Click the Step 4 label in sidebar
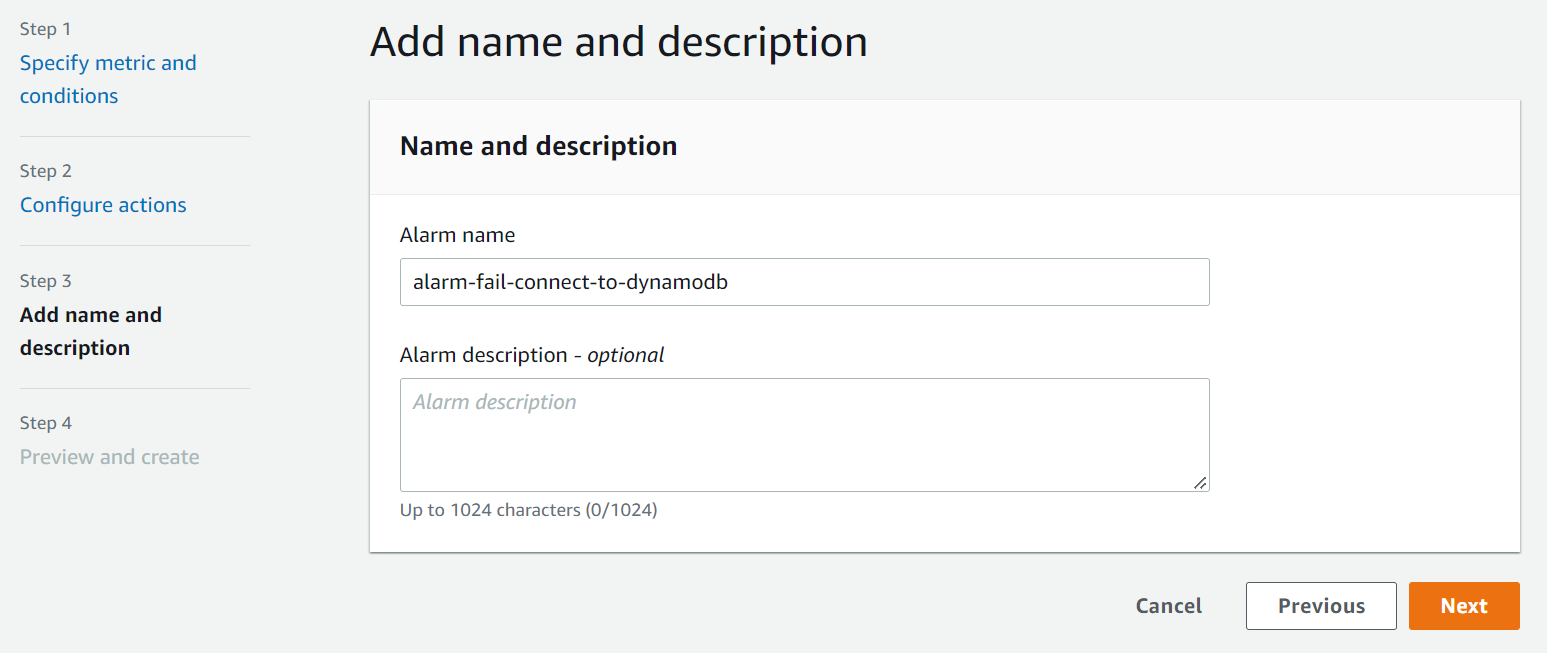The image size is (1547, 653). tap(46, 423)
